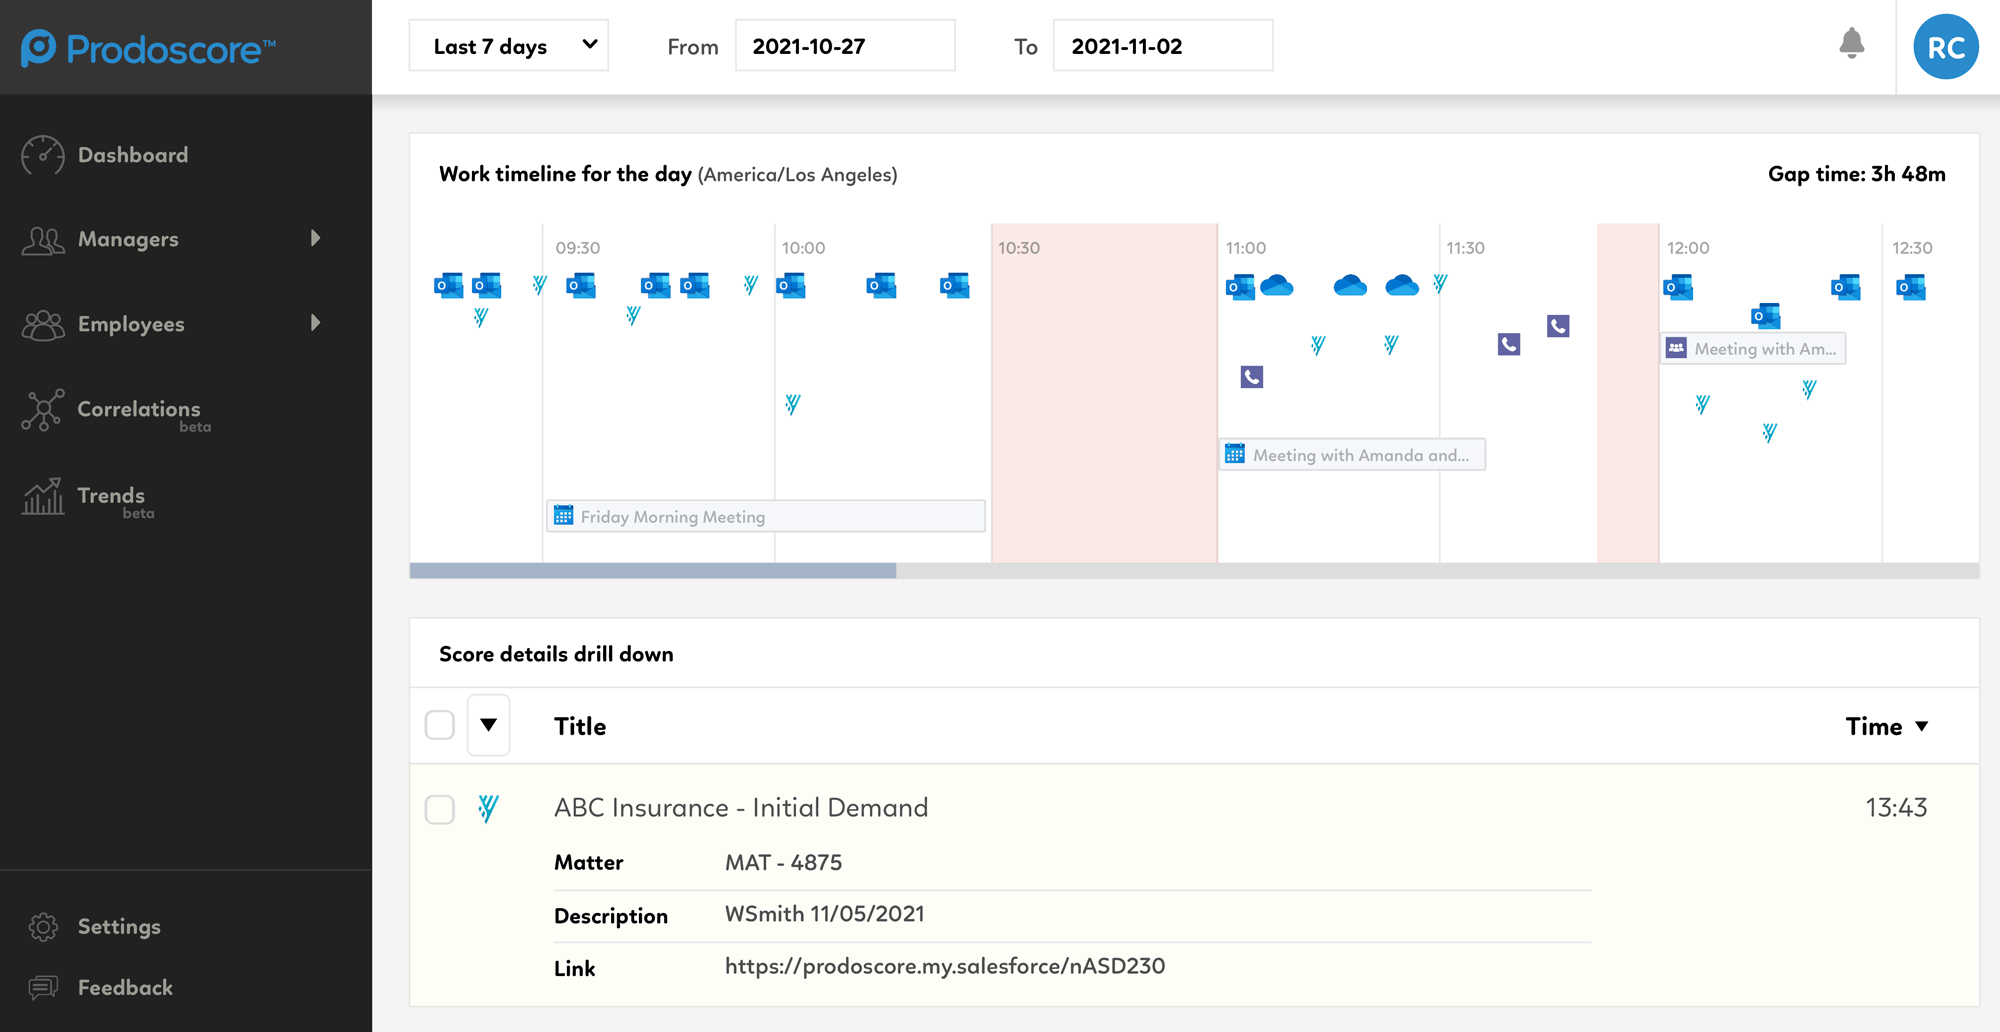Open Friday Morning Meeting calendar event

[x=766, y=516]
